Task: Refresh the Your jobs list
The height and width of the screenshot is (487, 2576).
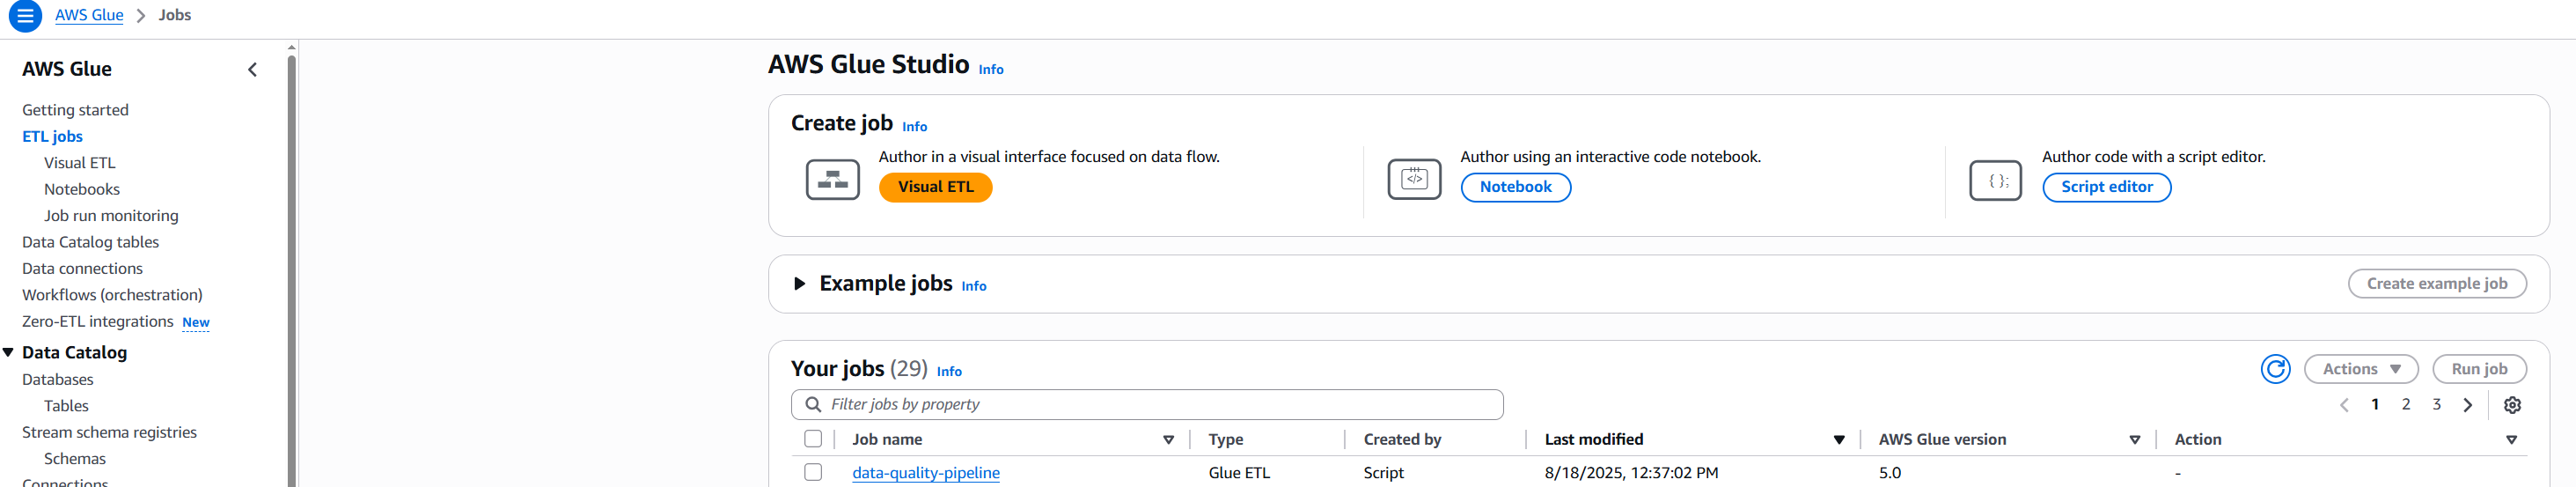Action: 2275,369
